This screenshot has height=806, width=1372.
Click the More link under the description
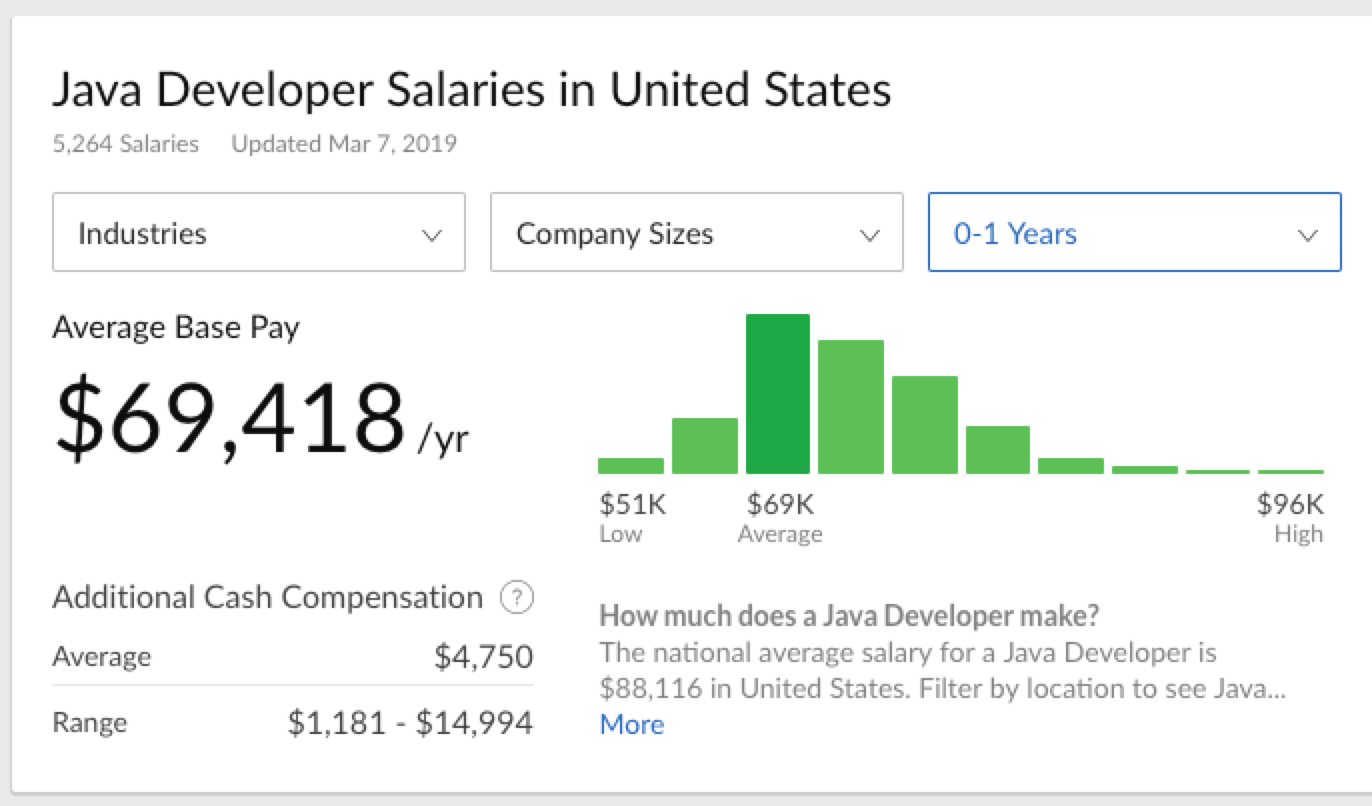(631, 724)
